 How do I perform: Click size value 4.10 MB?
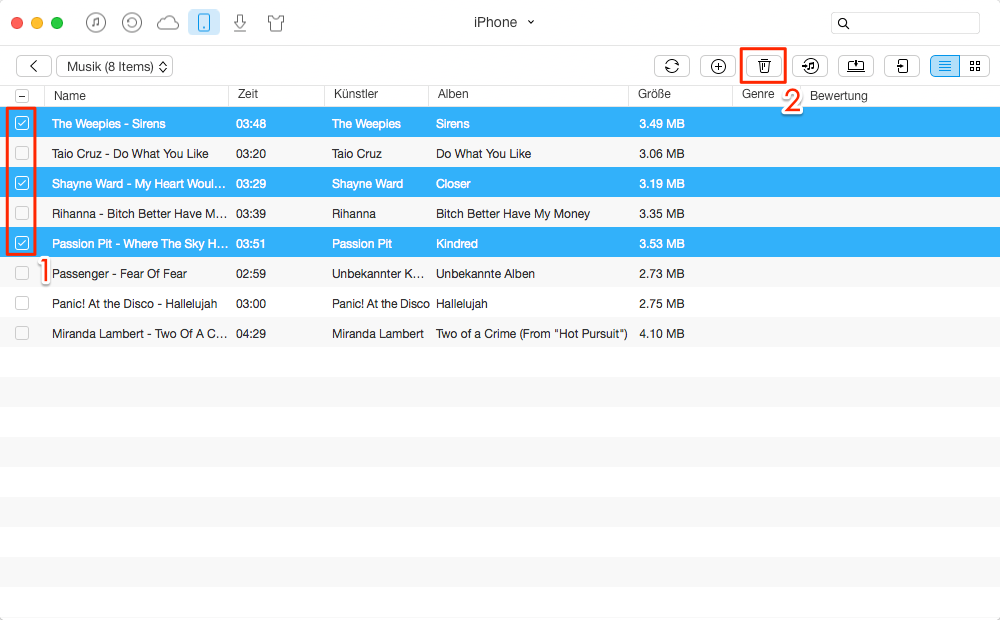point(661,334)
